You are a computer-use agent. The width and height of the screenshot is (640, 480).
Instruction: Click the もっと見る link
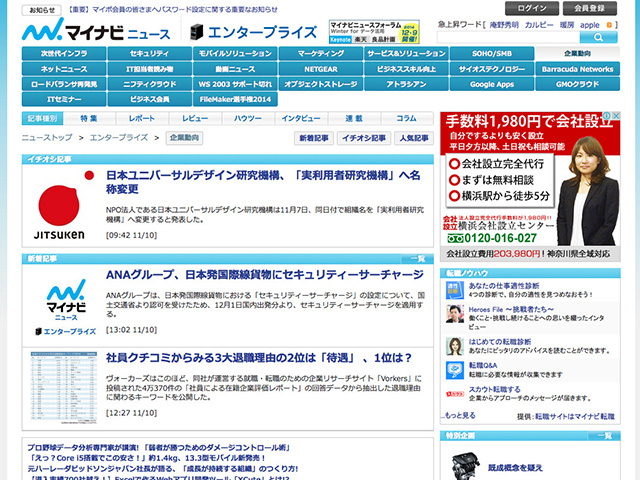tap(459, 416)
